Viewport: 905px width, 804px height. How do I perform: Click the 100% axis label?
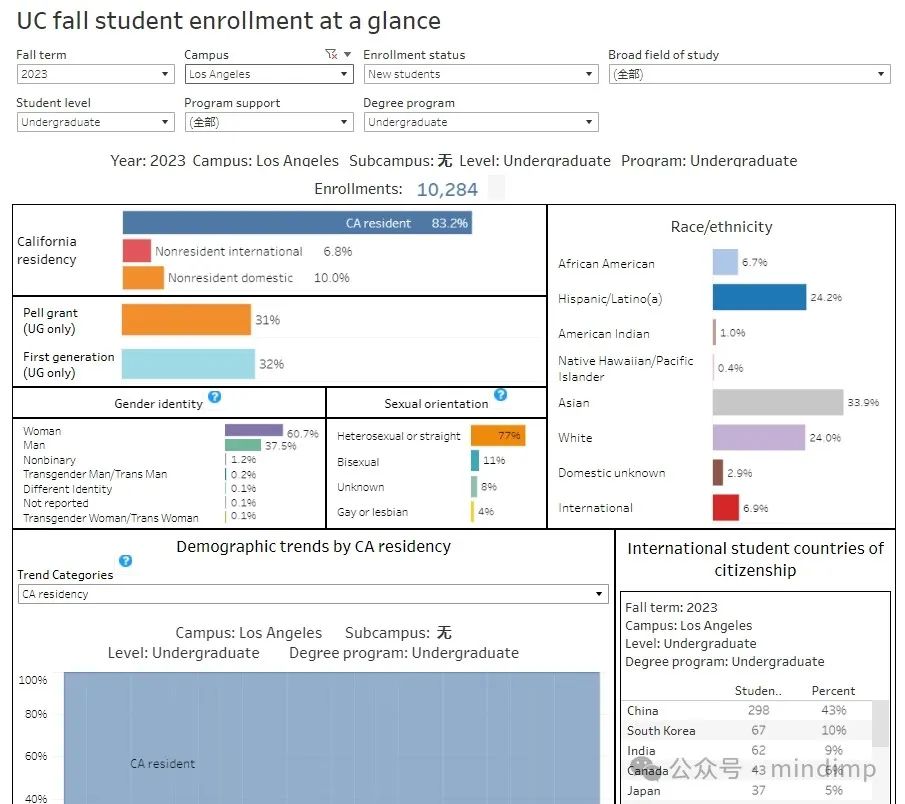coord(33,680)
